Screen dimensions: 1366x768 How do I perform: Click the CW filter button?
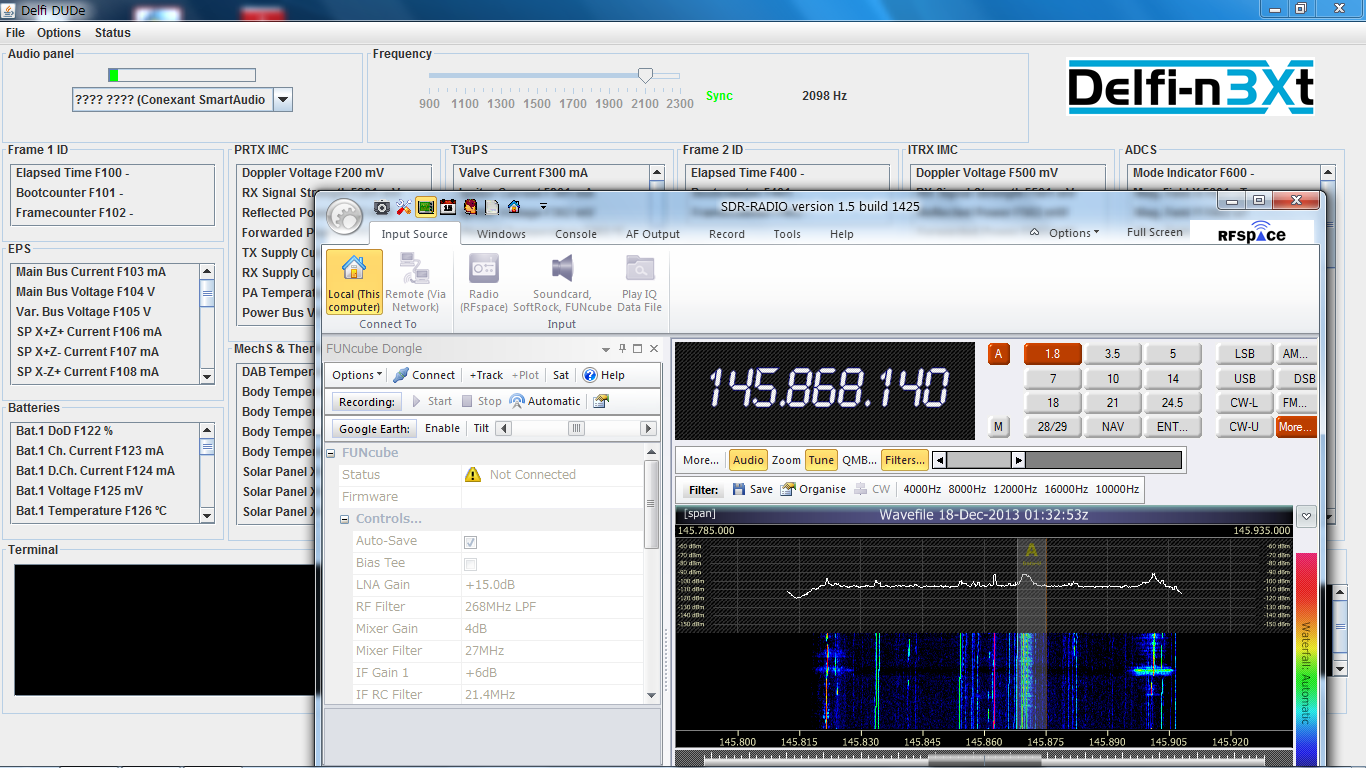(x=872, y=489)
